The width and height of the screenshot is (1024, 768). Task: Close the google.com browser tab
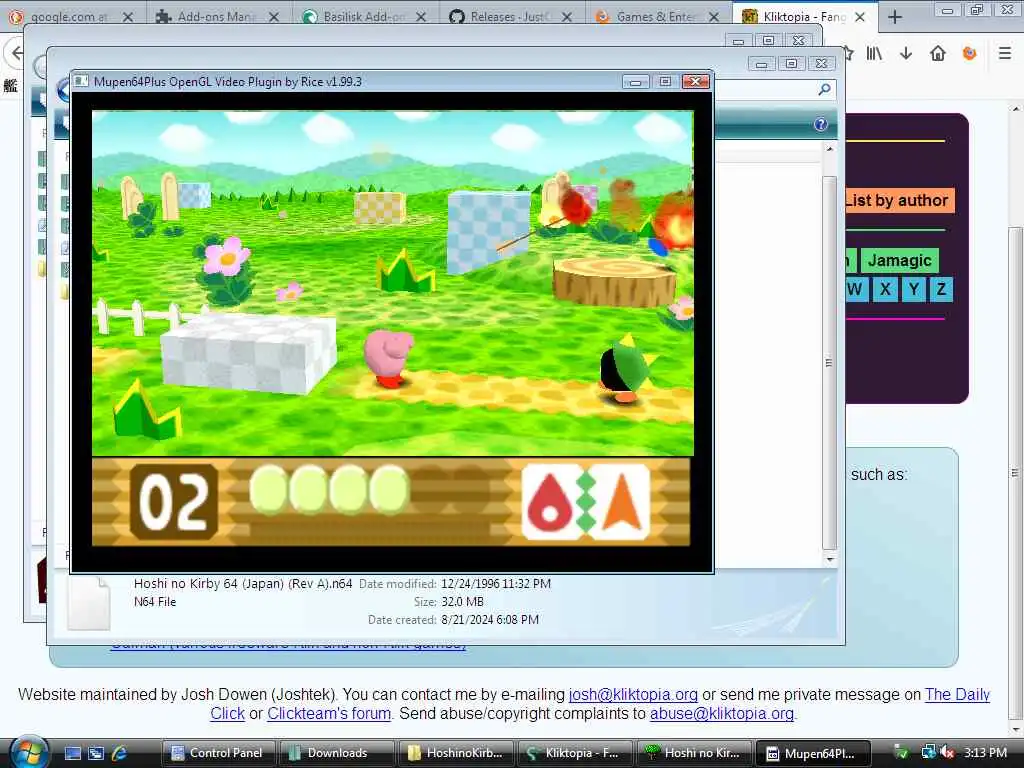(x=129, y=17)
